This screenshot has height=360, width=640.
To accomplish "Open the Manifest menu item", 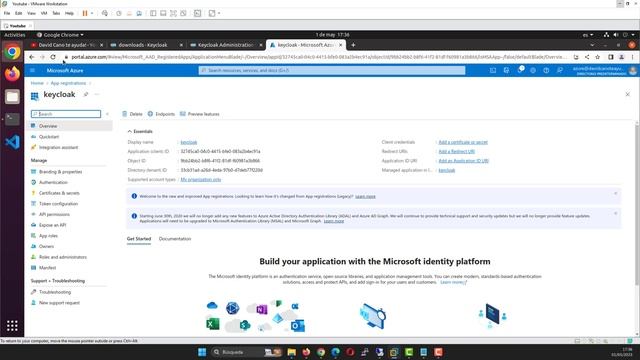I will pos(47,268).
